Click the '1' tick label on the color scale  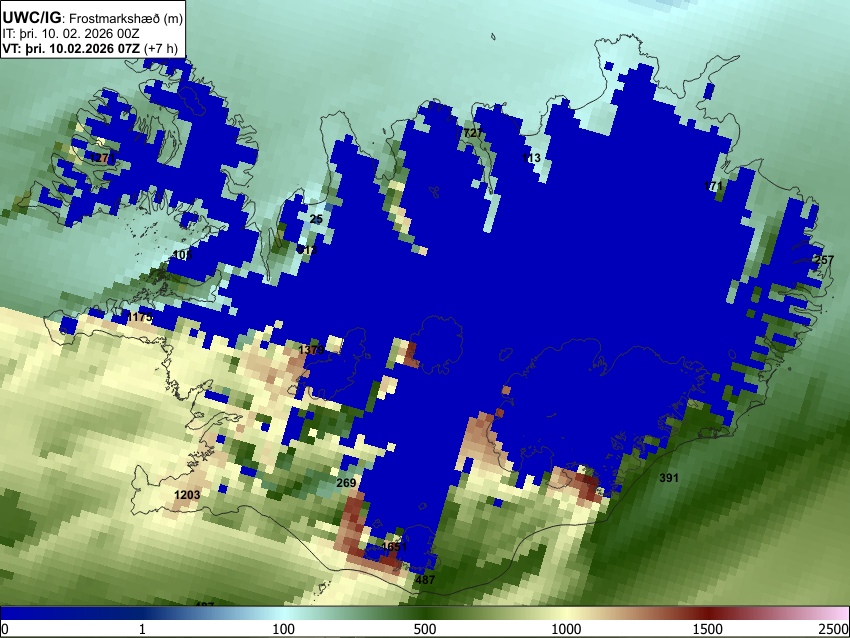click(142, 629)
